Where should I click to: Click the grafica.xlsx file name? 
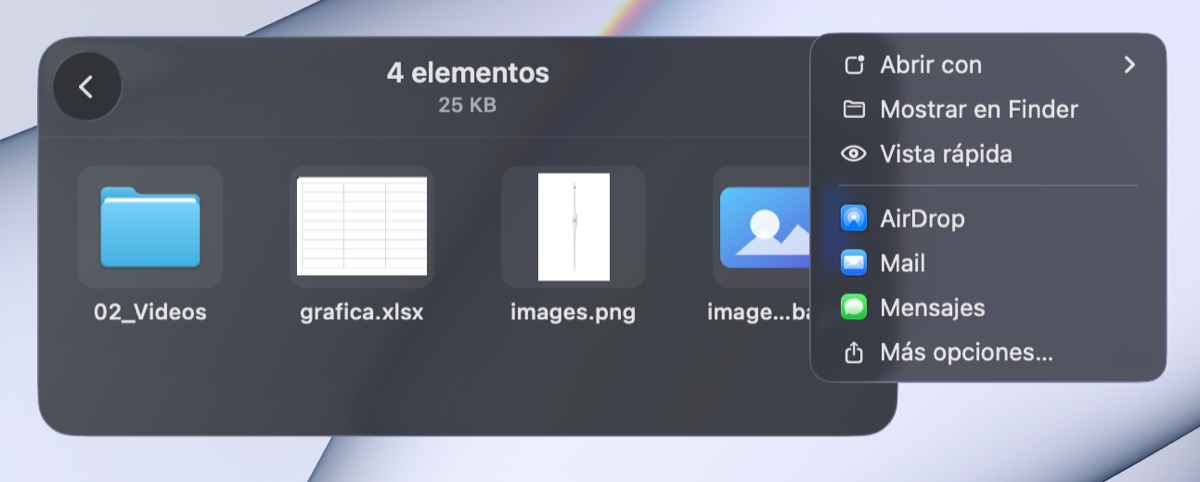(362, 312)
